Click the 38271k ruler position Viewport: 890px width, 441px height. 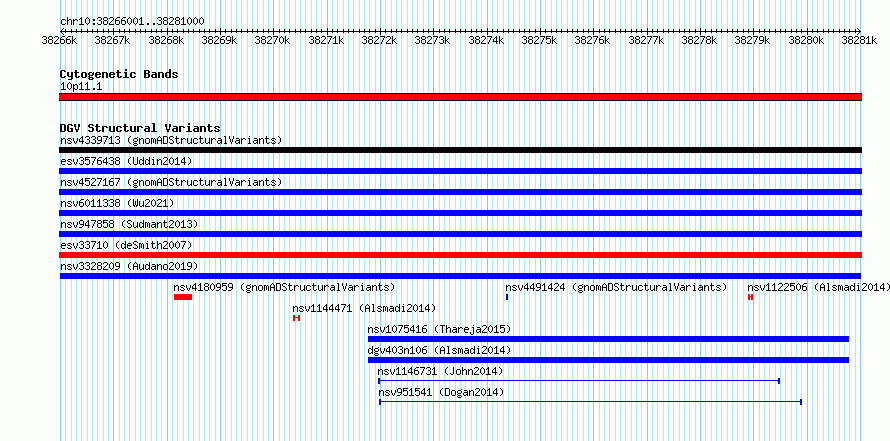tap(326, 40)
